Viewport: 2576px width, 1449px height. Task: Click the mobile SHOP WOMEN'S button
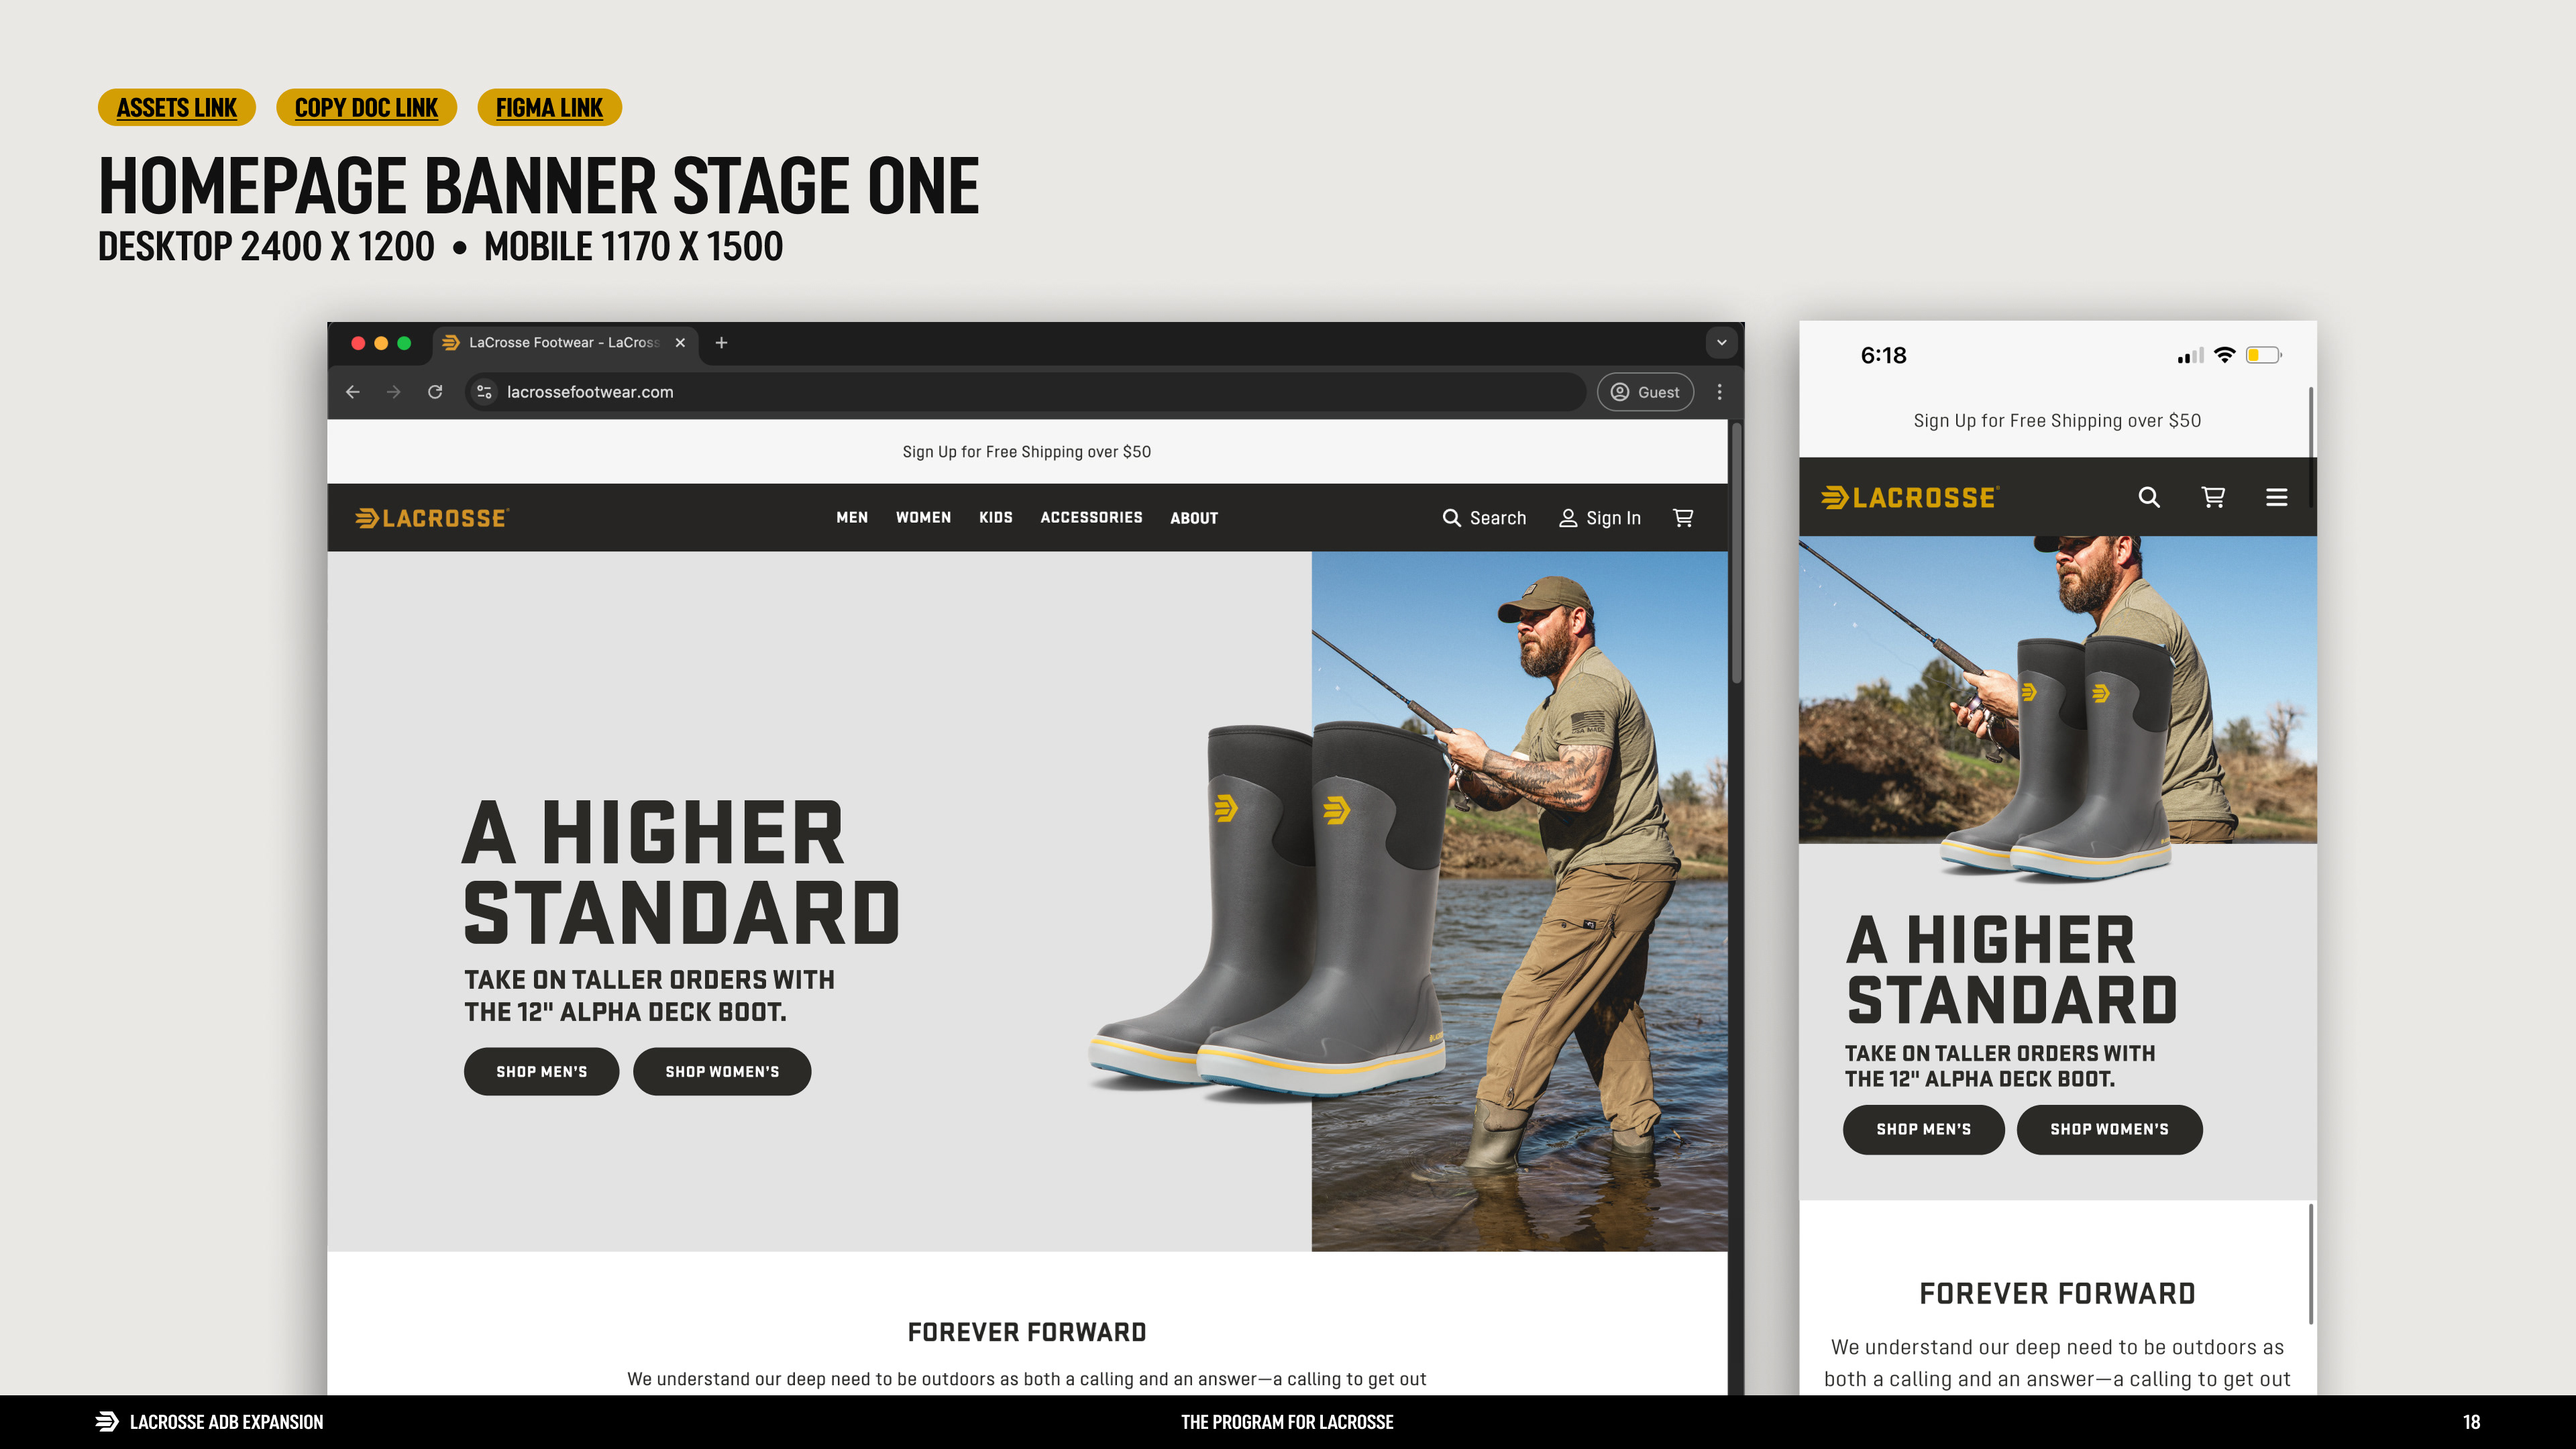[2109, 1129]
